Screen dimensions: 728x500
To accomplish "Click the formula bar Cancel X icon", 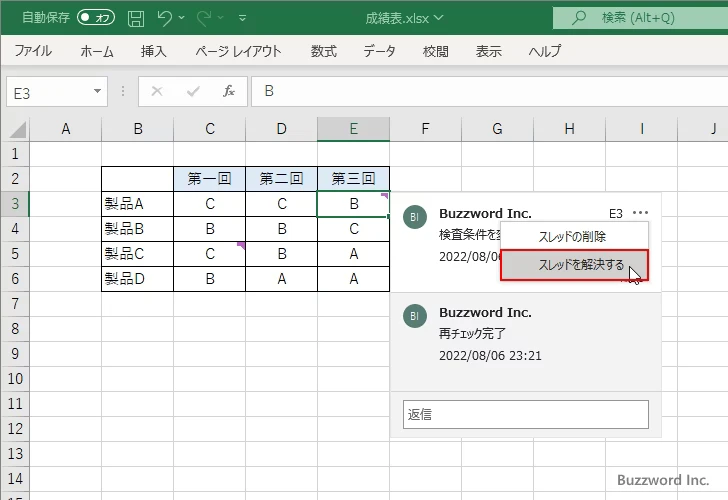I will point(157,91).
